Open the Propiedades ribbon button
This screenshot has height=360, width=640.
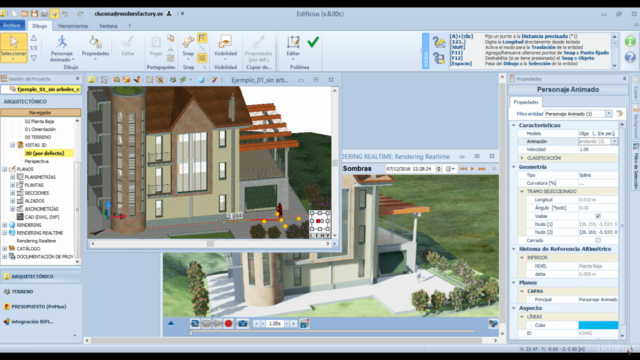pyautogui.click(x=95, y=48)
